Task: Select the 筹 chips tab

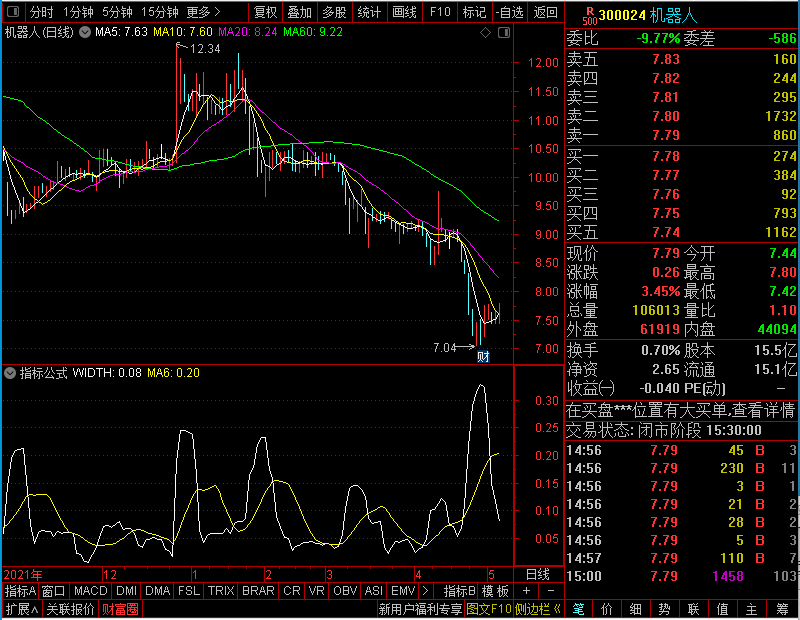Action: [782, 609]
